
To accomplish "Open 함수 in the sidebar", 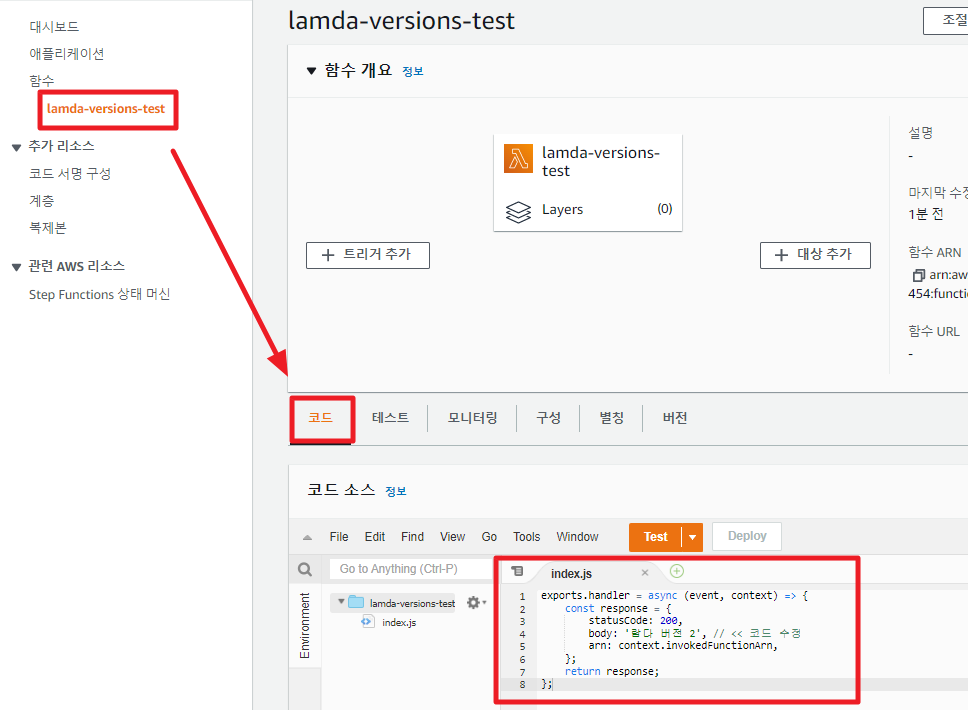I will point(41,80).
